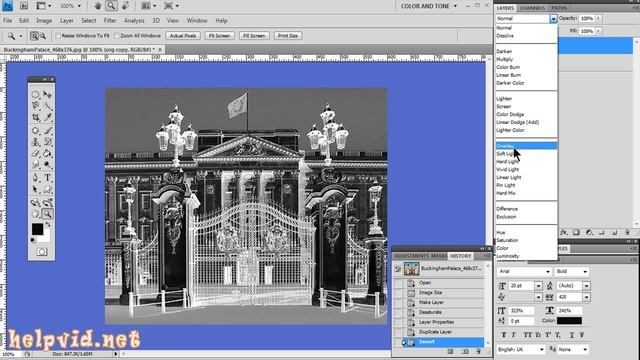Enable Zoom All Windows checkbox

click(x=116, y=36)
